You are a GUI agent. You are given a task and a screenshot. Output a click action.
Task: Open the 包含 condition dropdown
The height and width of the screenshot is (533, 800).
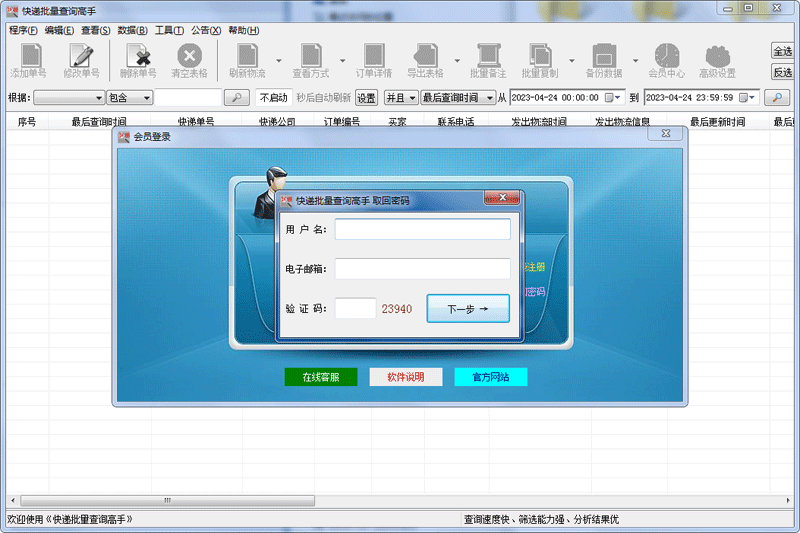click(130, 97)
